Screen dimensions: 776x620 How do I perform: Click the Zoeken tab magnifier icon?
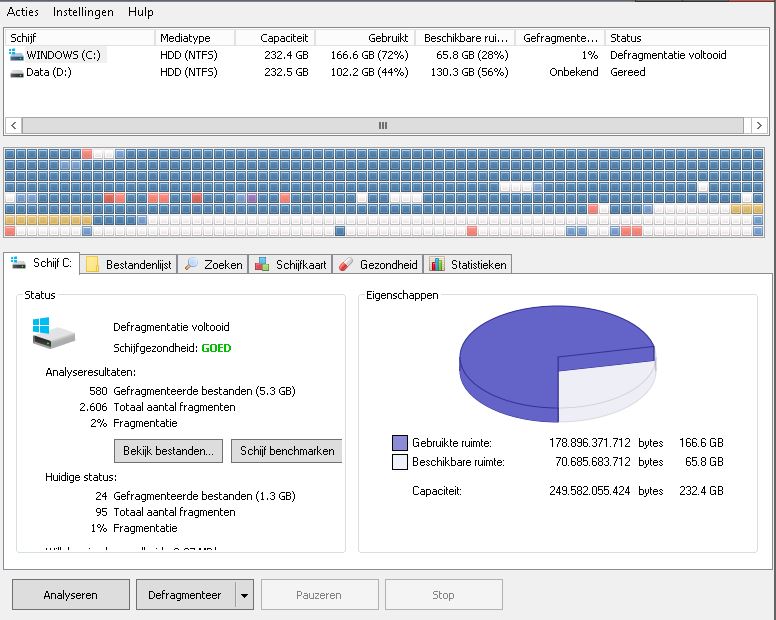(x=191, y=265)
